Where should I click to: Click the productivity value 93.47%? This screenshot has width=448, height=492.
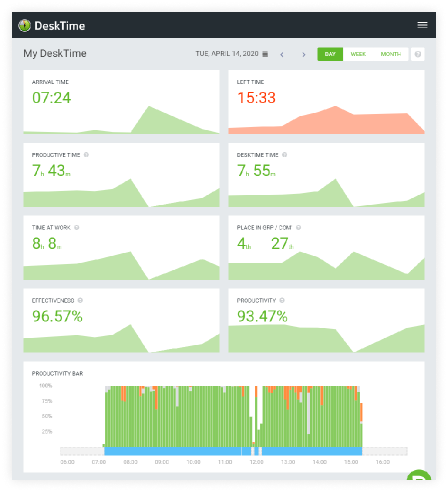[262, 316]
